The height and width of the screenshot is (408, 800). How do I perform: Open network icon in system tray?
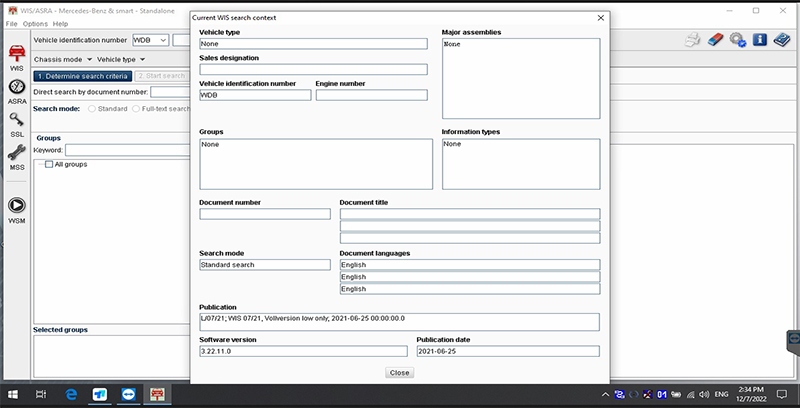pyautogui.click(x=691, y=394)
